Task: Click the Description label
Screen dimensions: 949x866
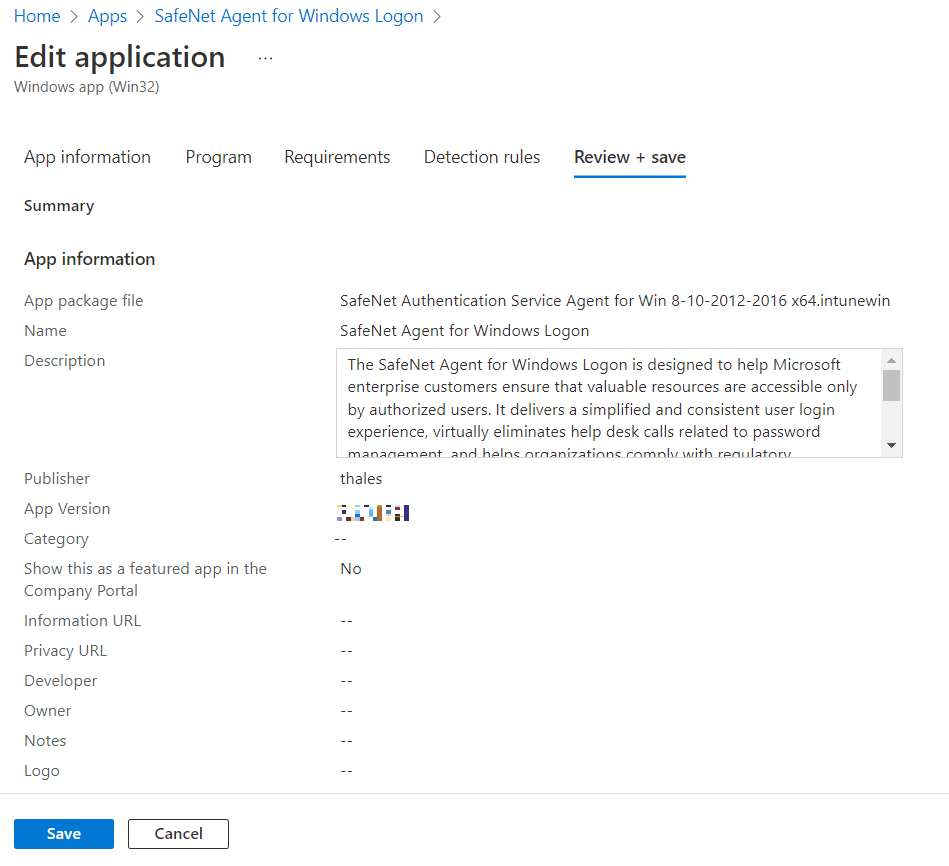Action: [x=65, y=361]
